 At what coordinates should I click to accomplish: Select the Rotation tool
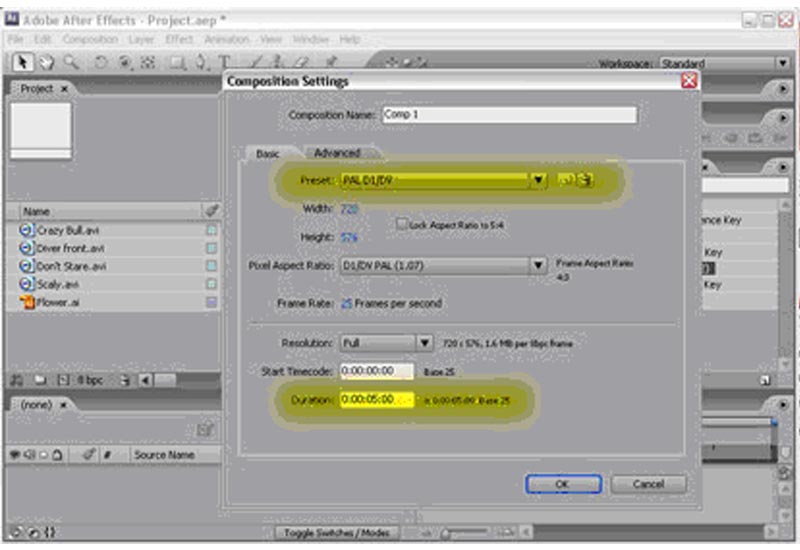pyautogui.click(x=101, y=63)
